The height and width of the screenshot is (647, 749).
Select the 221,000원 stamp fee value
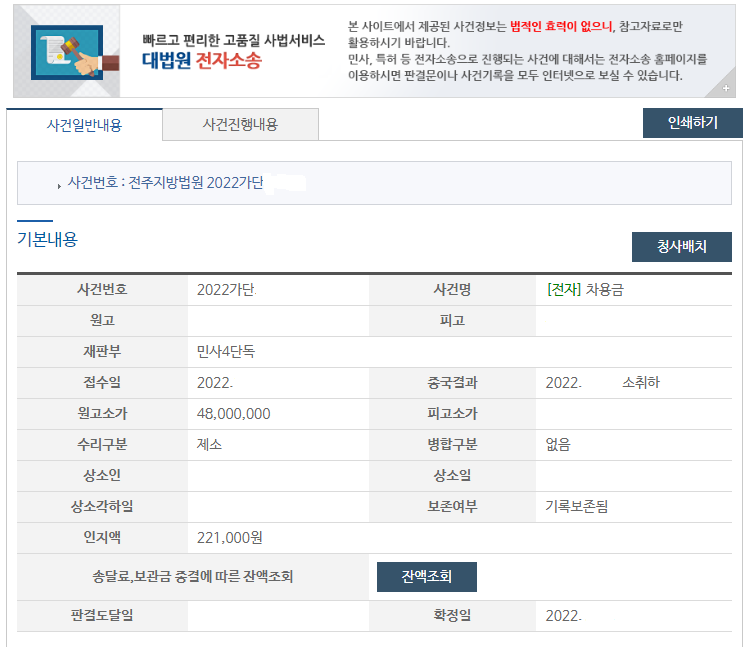point(229,538)
